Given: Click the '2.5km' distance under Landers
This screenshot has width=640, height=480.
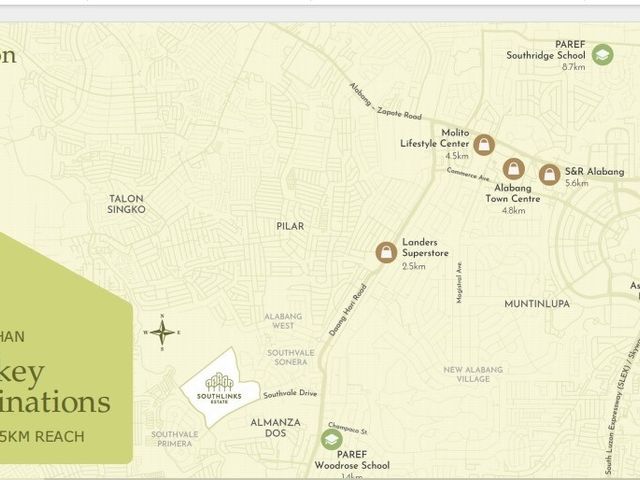Looking at the screenshot, I should (x=413, y=266).
